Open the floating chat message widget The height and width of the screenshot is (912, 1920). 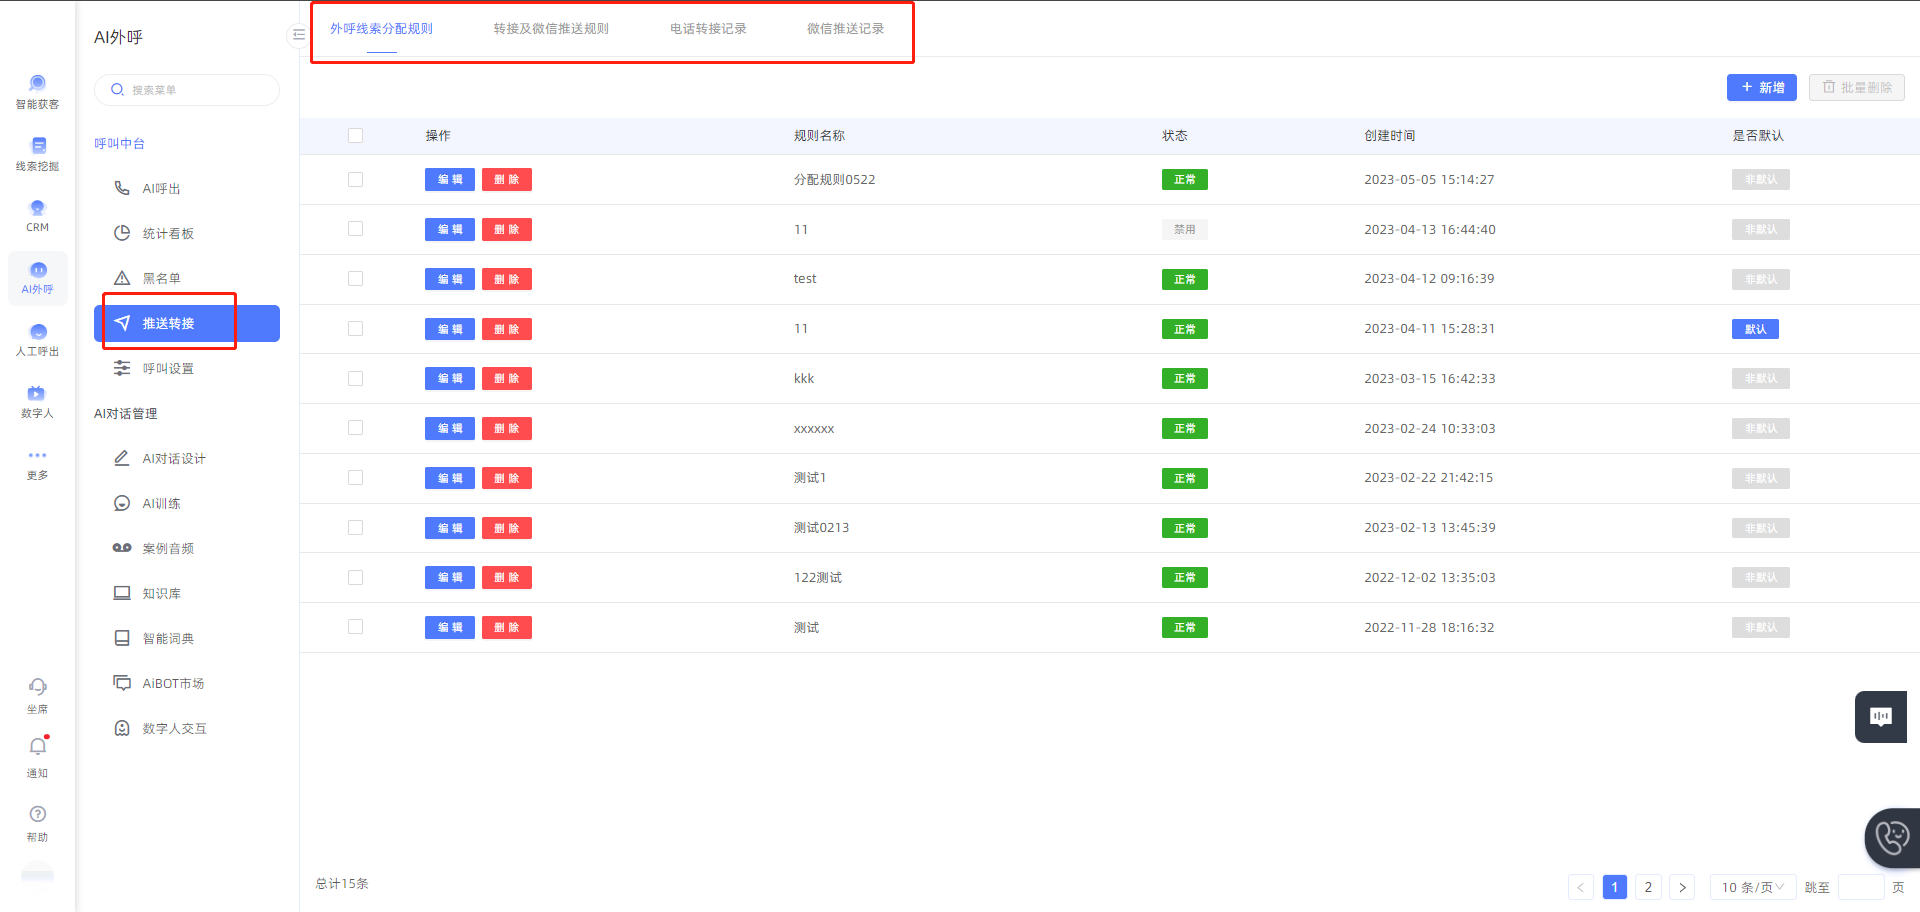coord(1881,716)
